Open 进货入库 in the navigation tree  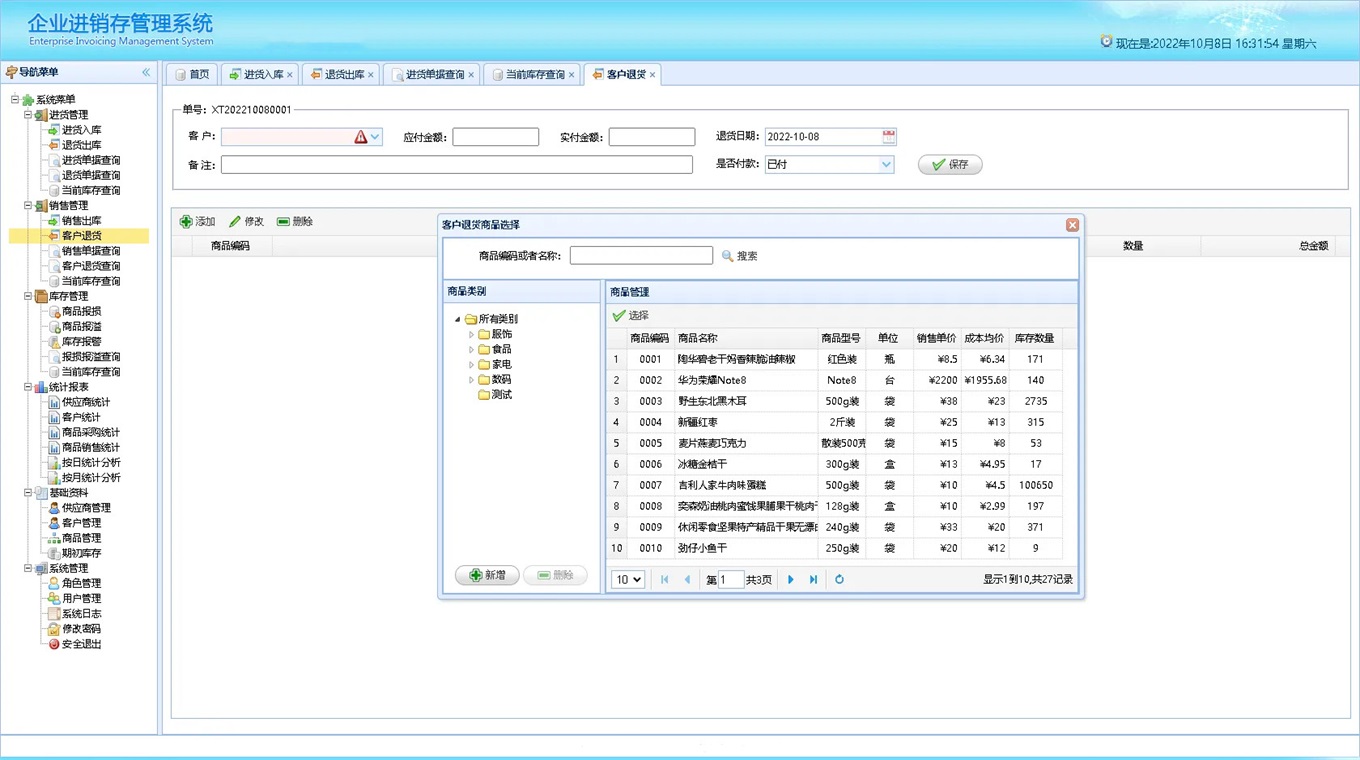coord(81,130)
